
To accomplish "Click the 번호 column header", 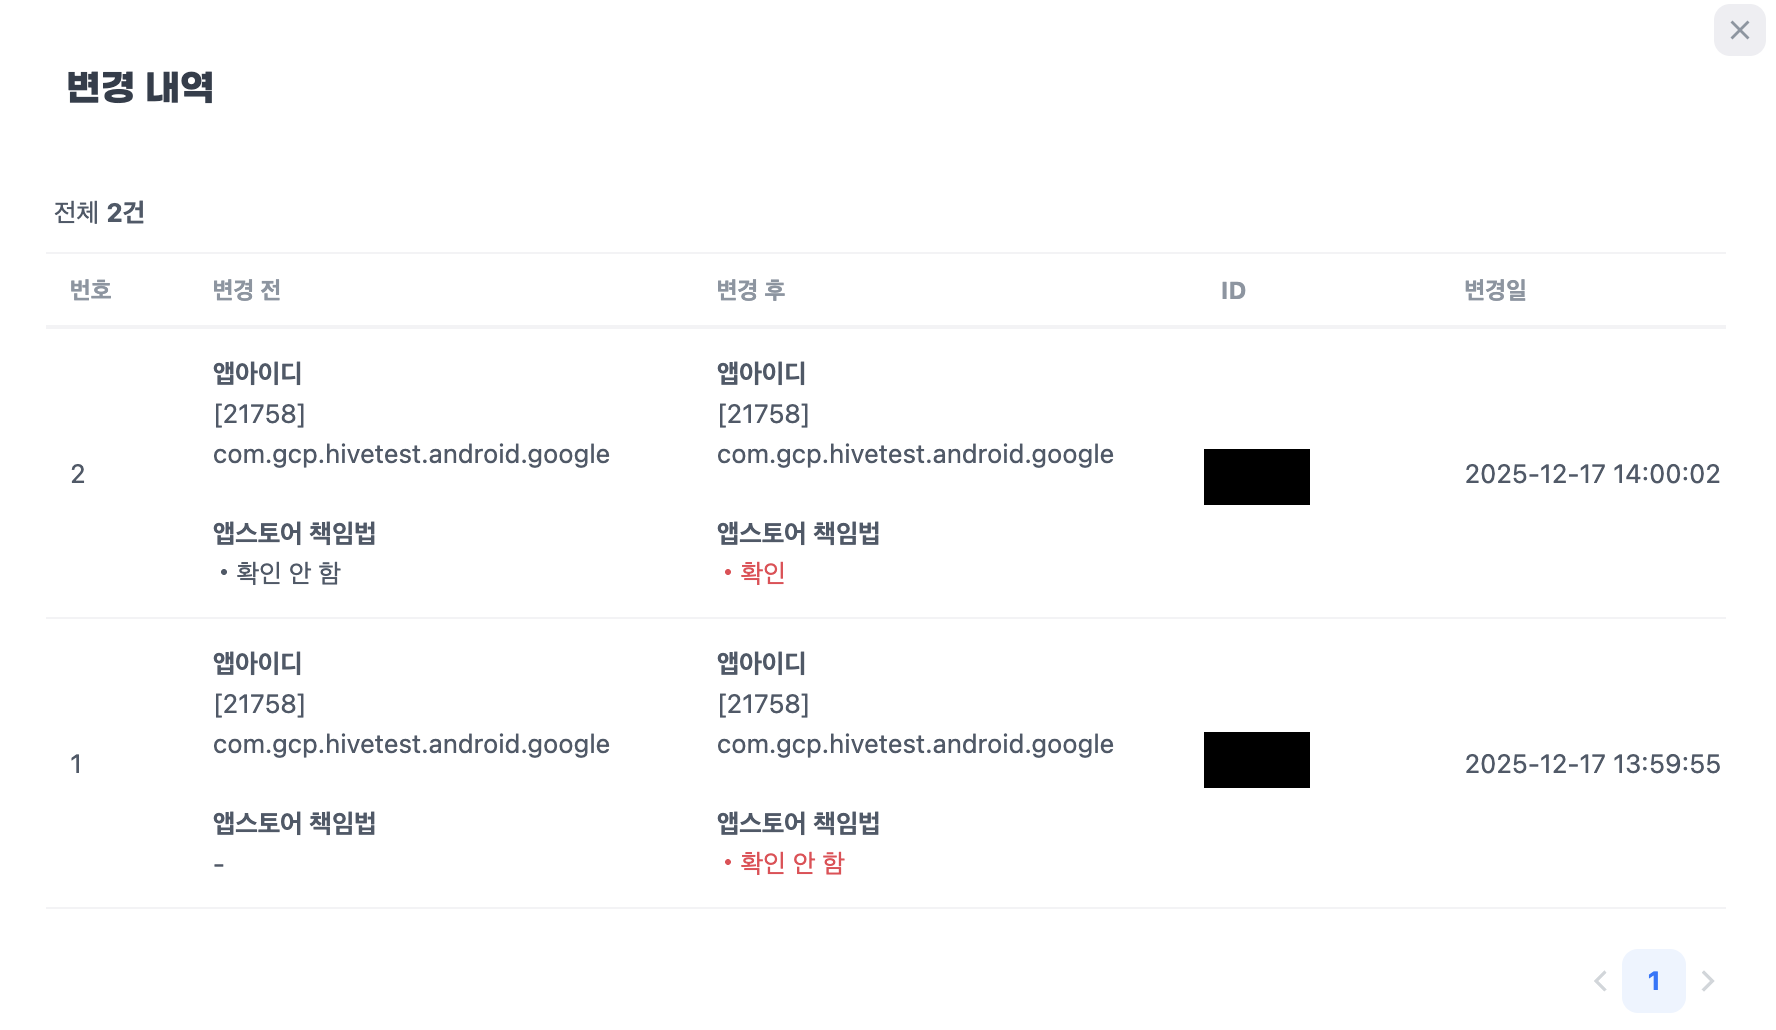I will pos(90,290).
